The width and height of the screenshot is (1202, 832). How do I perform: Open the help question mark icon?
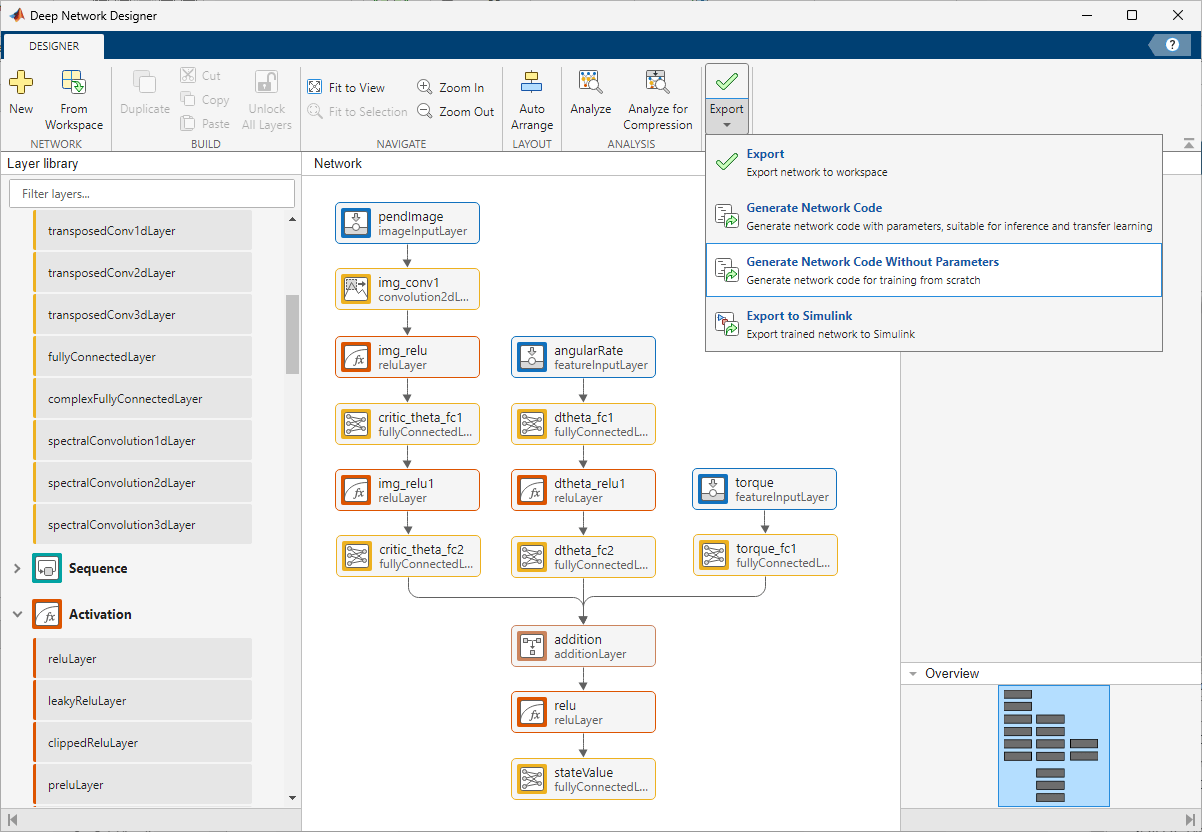1172,44
